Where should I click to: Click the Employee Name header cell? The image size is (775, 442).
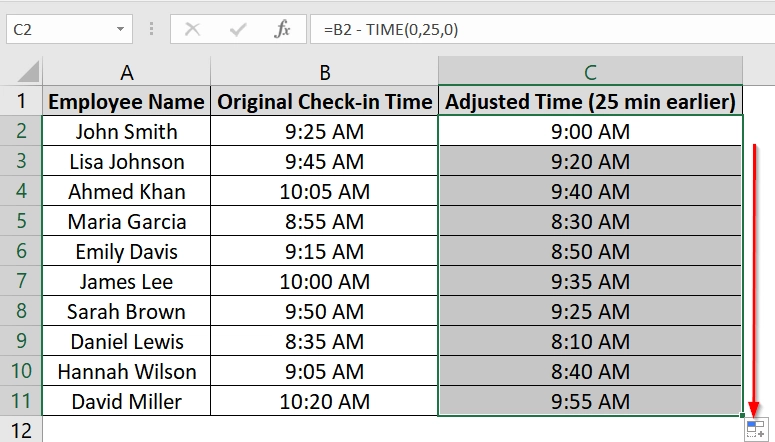click(x=126, y=101)
